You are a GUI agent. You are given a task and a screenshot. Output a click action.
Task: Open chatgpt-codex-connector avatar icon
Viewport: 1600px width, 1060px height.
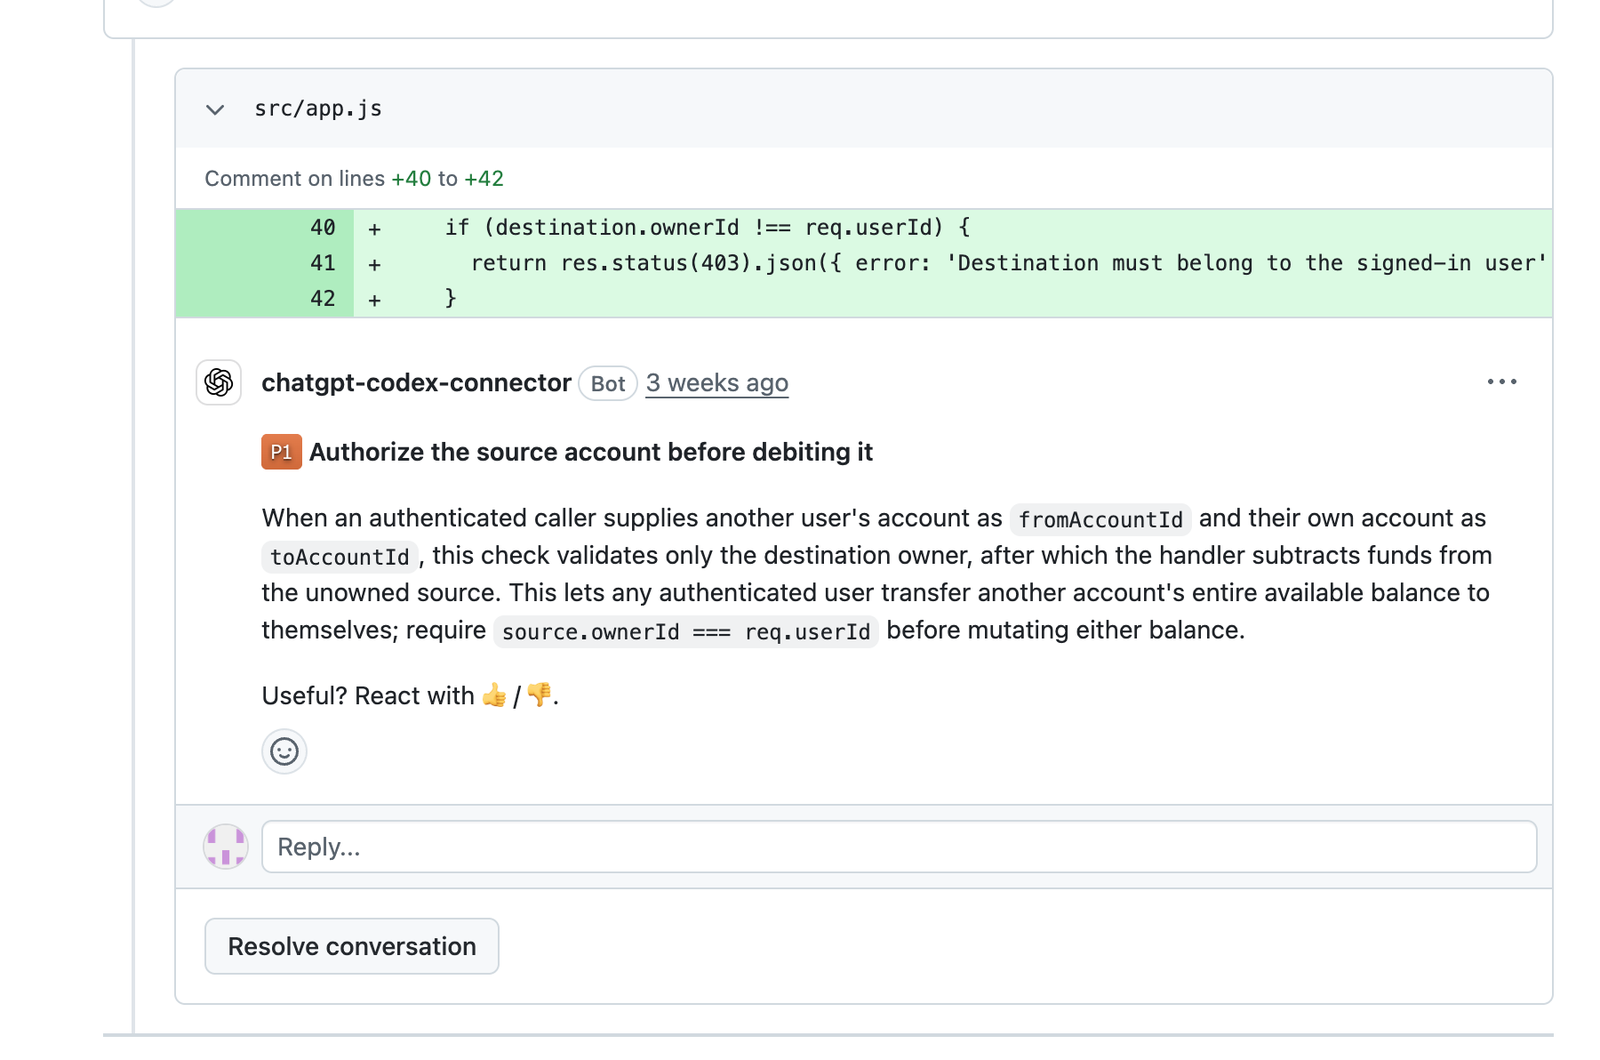click(219, 382)
